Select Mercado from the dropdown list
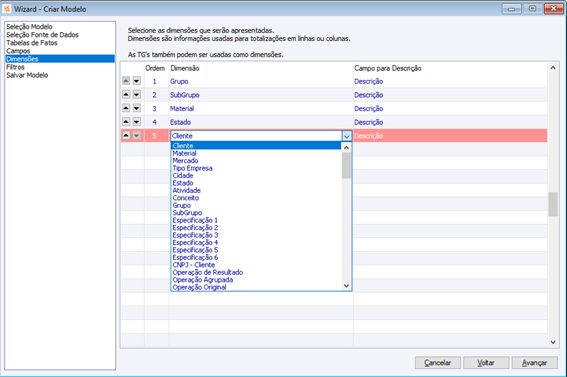 coord(256,160)
